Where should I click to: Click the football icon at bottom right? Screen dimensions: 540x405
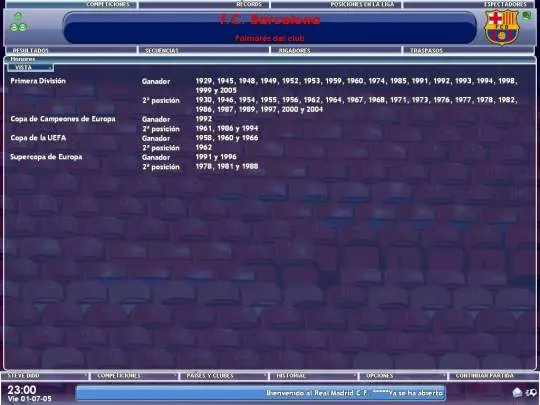531,392
